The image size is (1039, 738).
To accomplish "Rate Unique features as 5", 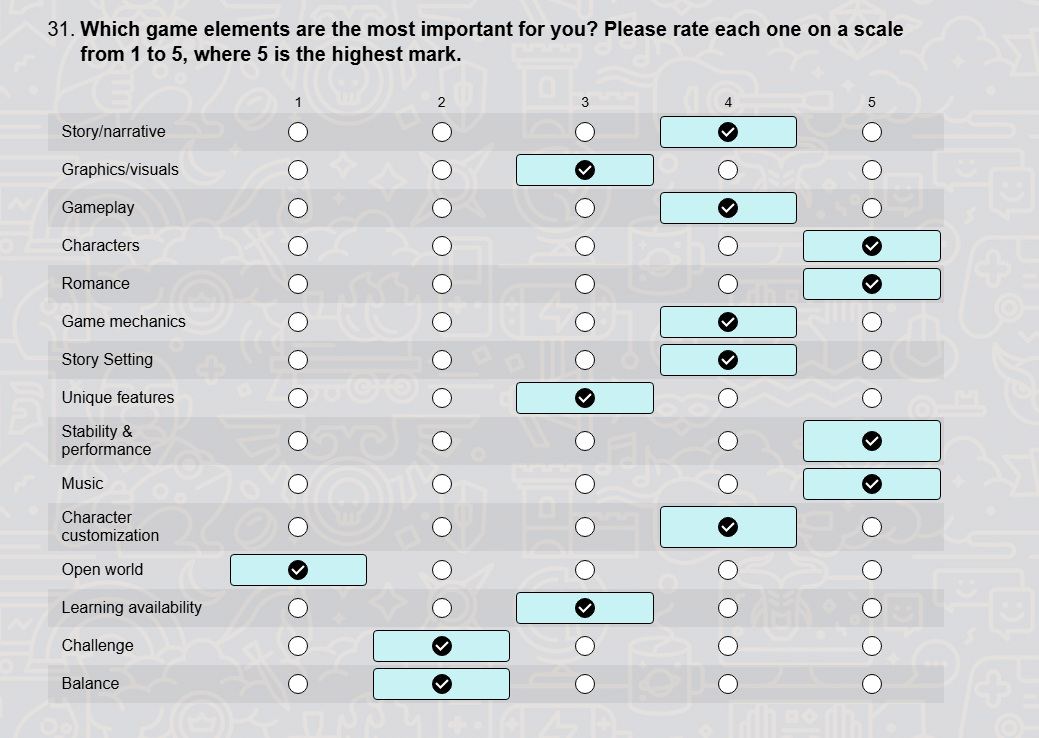I will click(x=871, y=398).
